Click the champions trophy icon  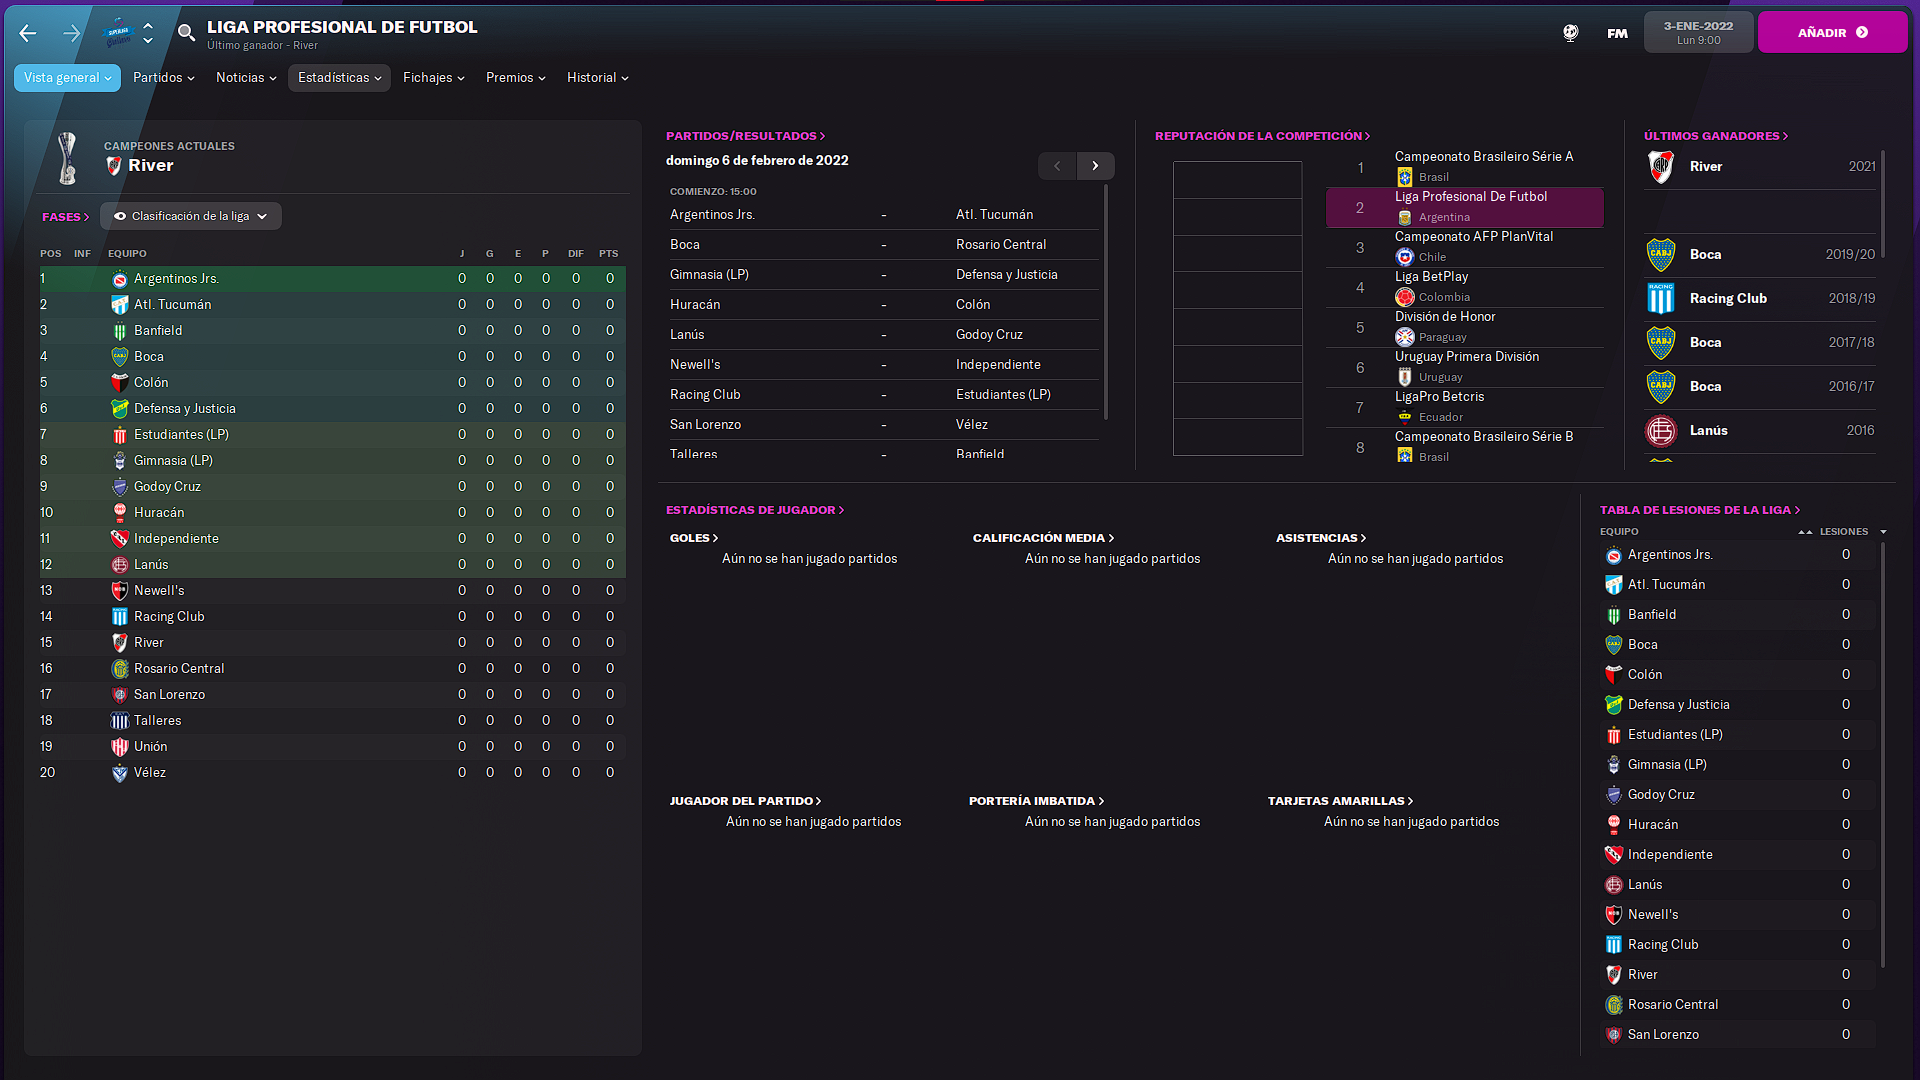[68, 159]
